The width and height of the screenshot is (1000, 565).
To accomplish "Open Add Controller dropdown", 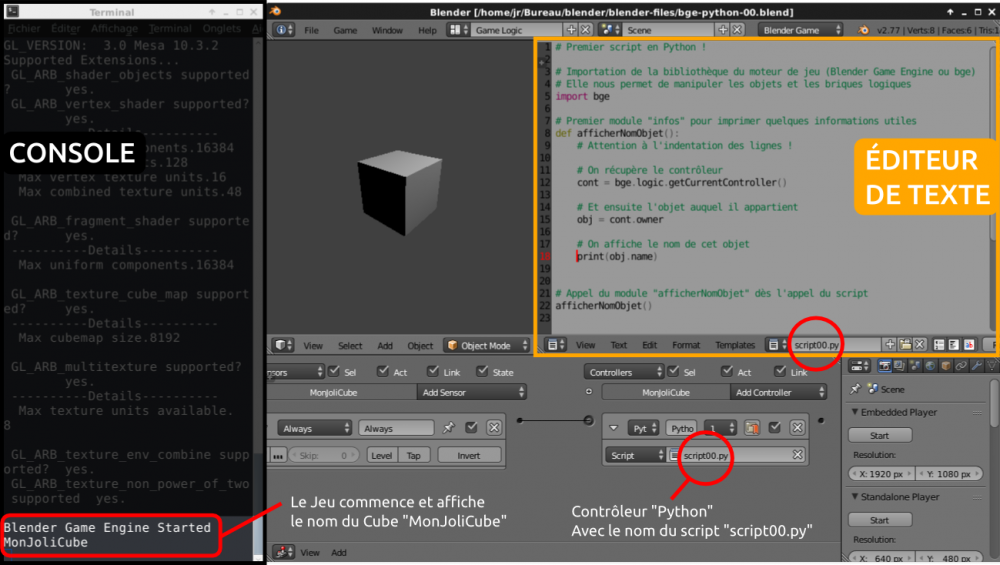I will [778, 392].
